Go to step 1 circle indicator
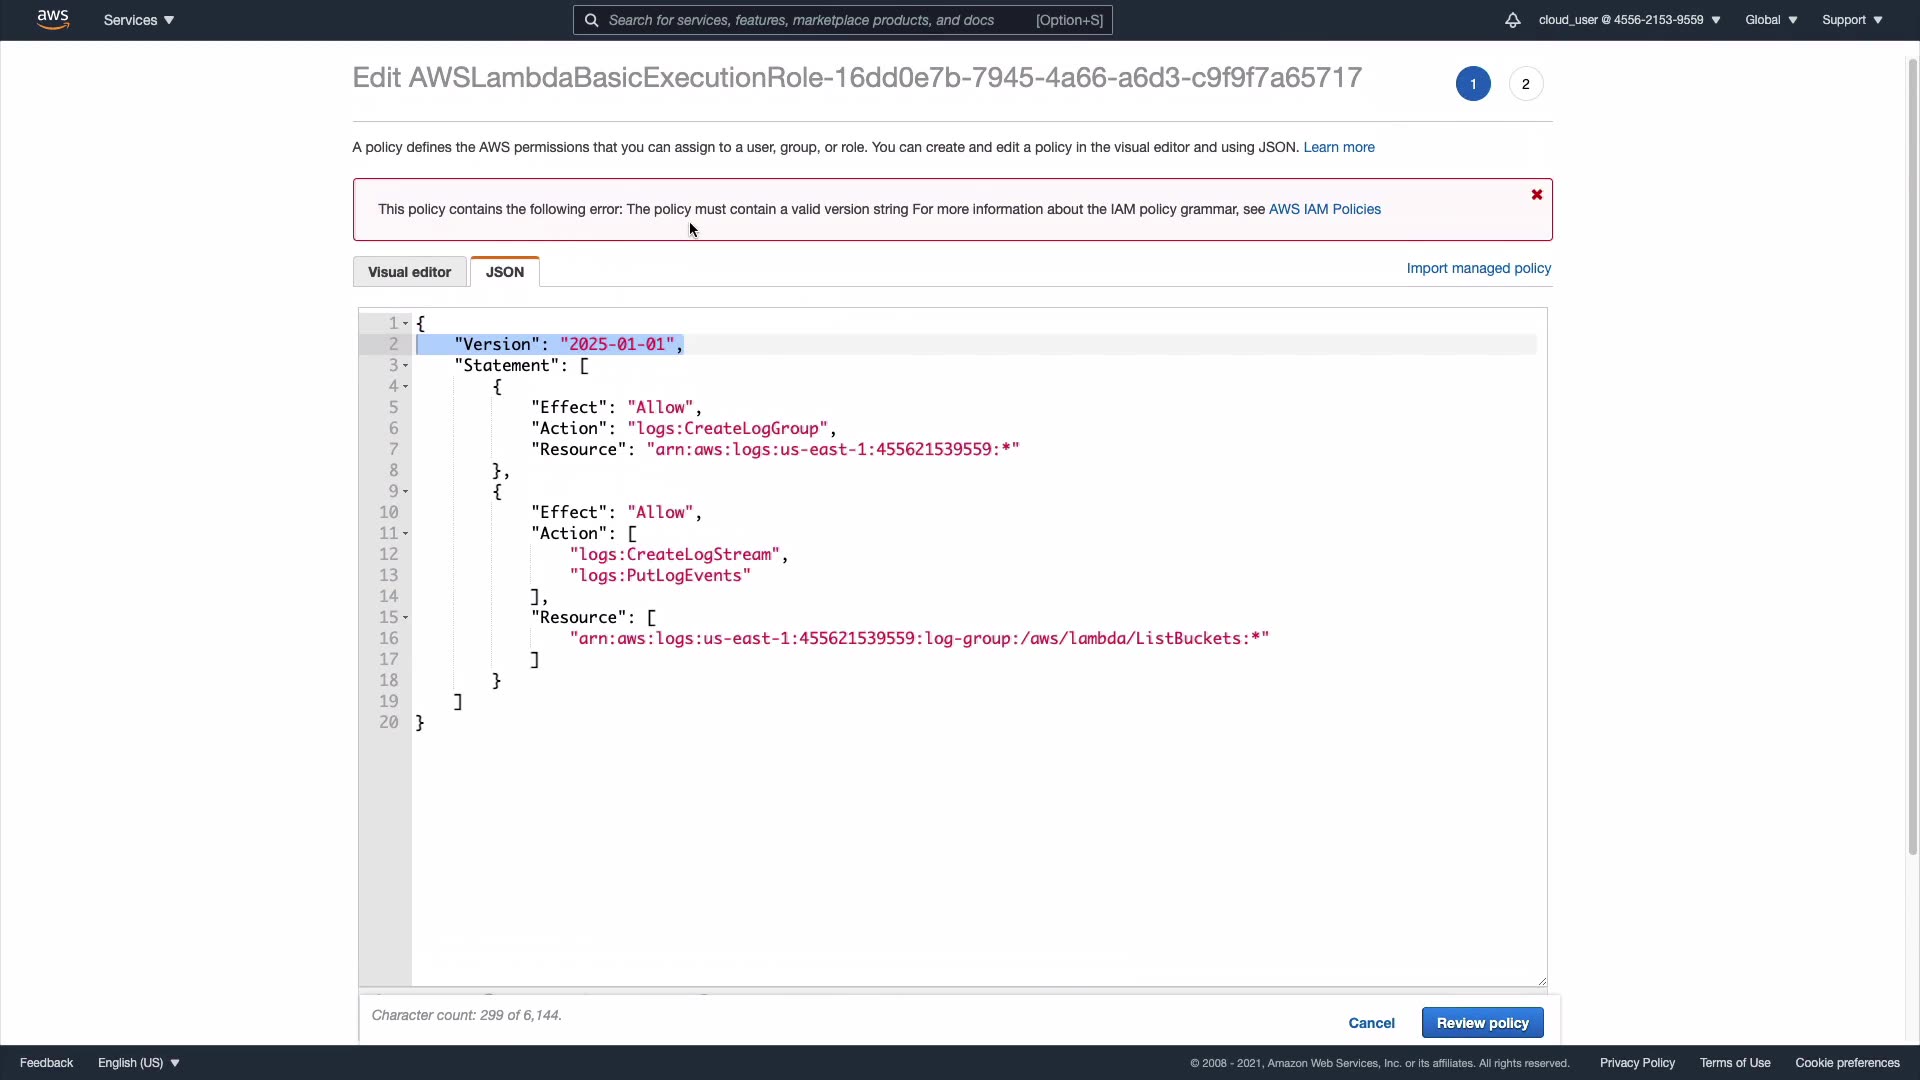The height and width of the screenshot is (1080, 1920). pyautogui.click(x=1473, y=84)
